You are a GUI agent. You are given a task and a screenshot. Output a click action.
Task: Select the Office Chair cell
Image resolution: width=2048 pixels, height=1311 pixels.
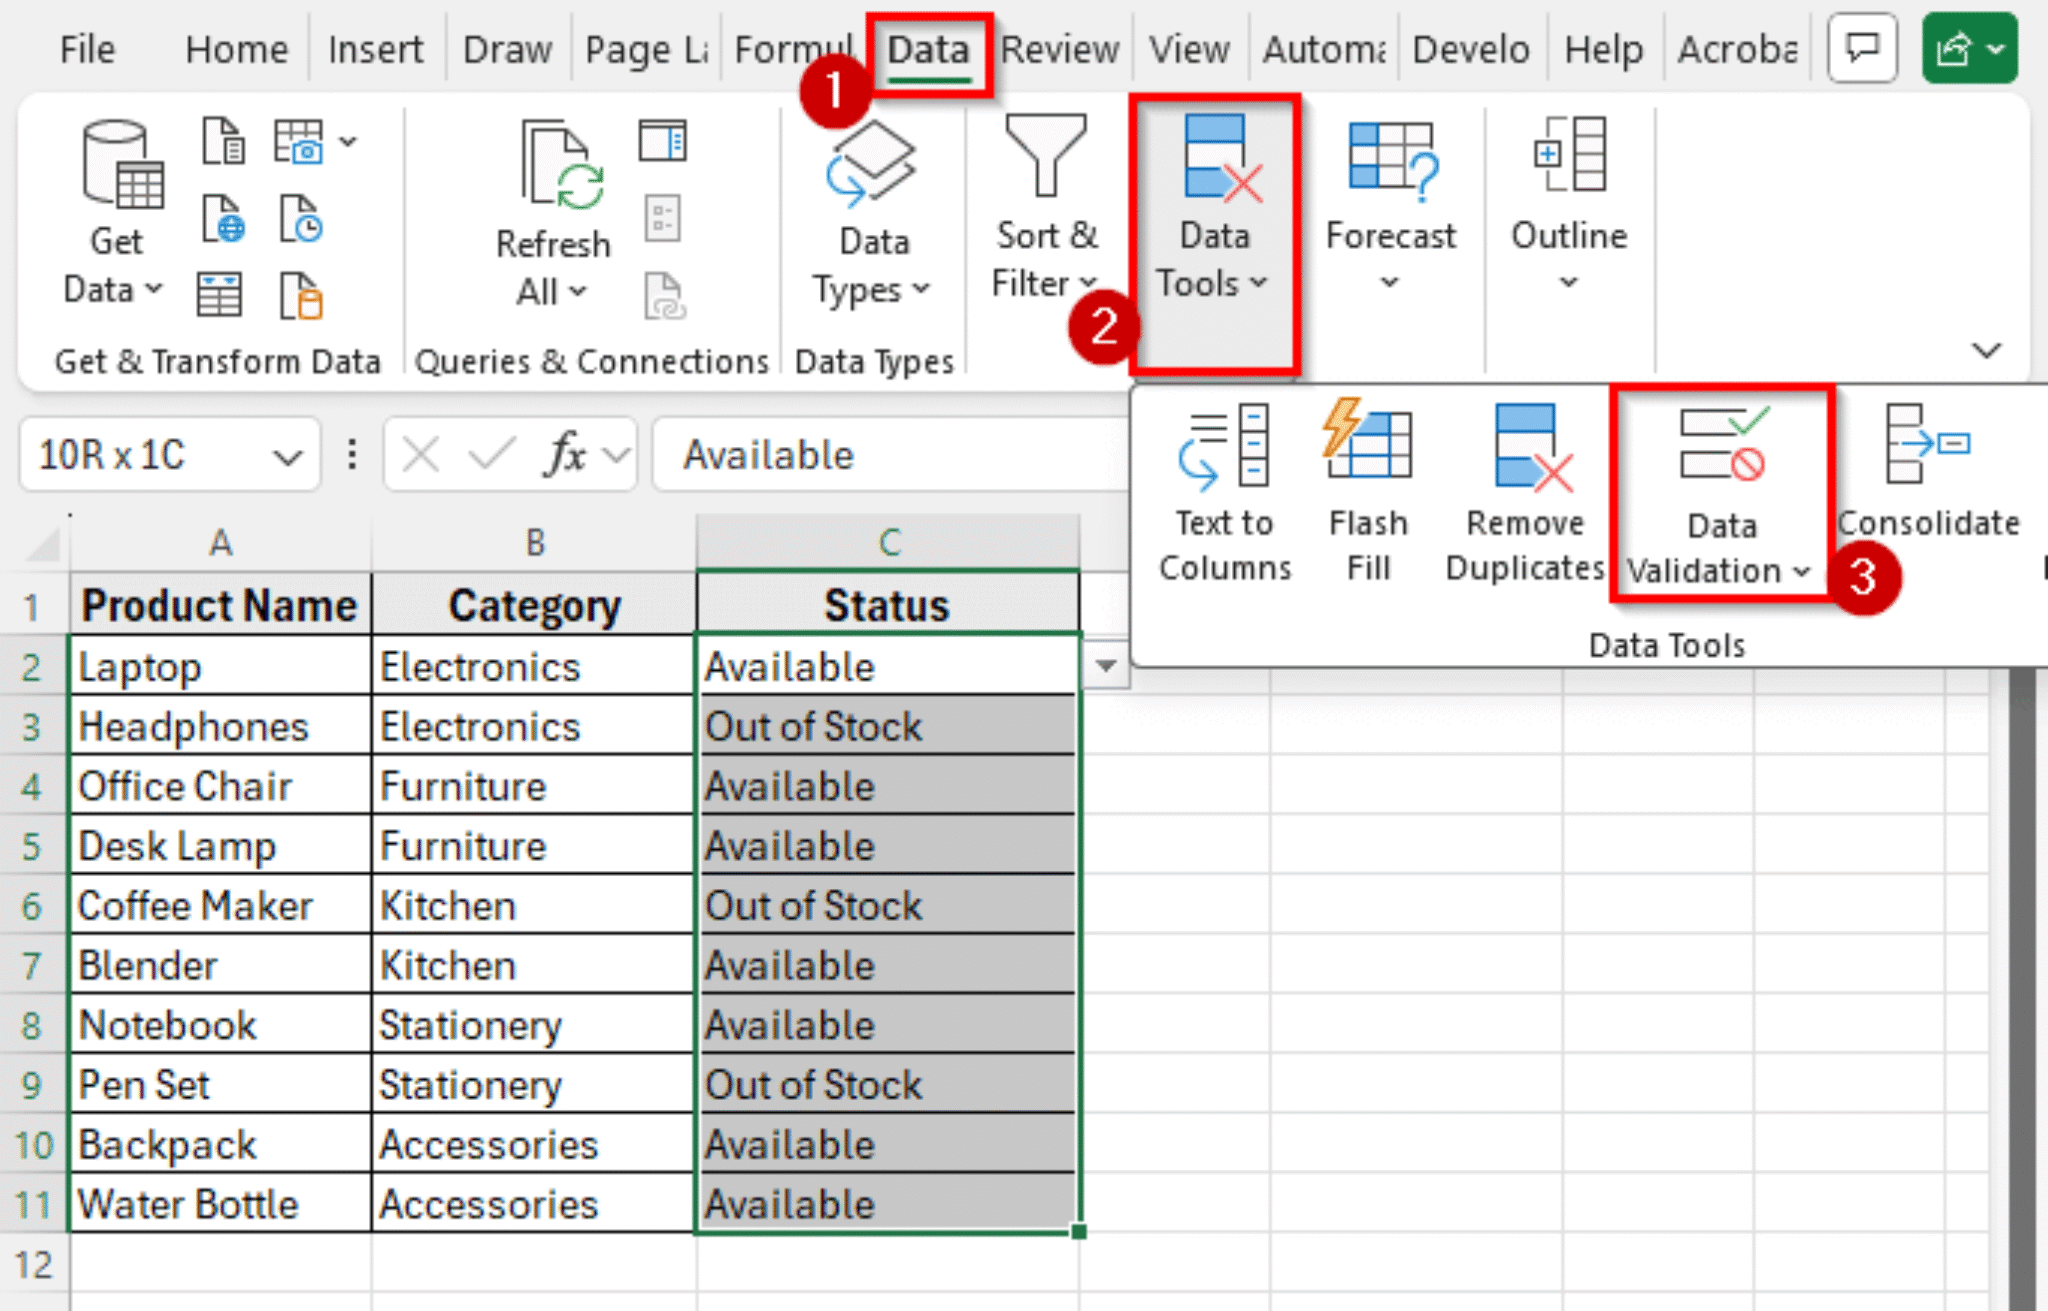(x=220, y=786)
